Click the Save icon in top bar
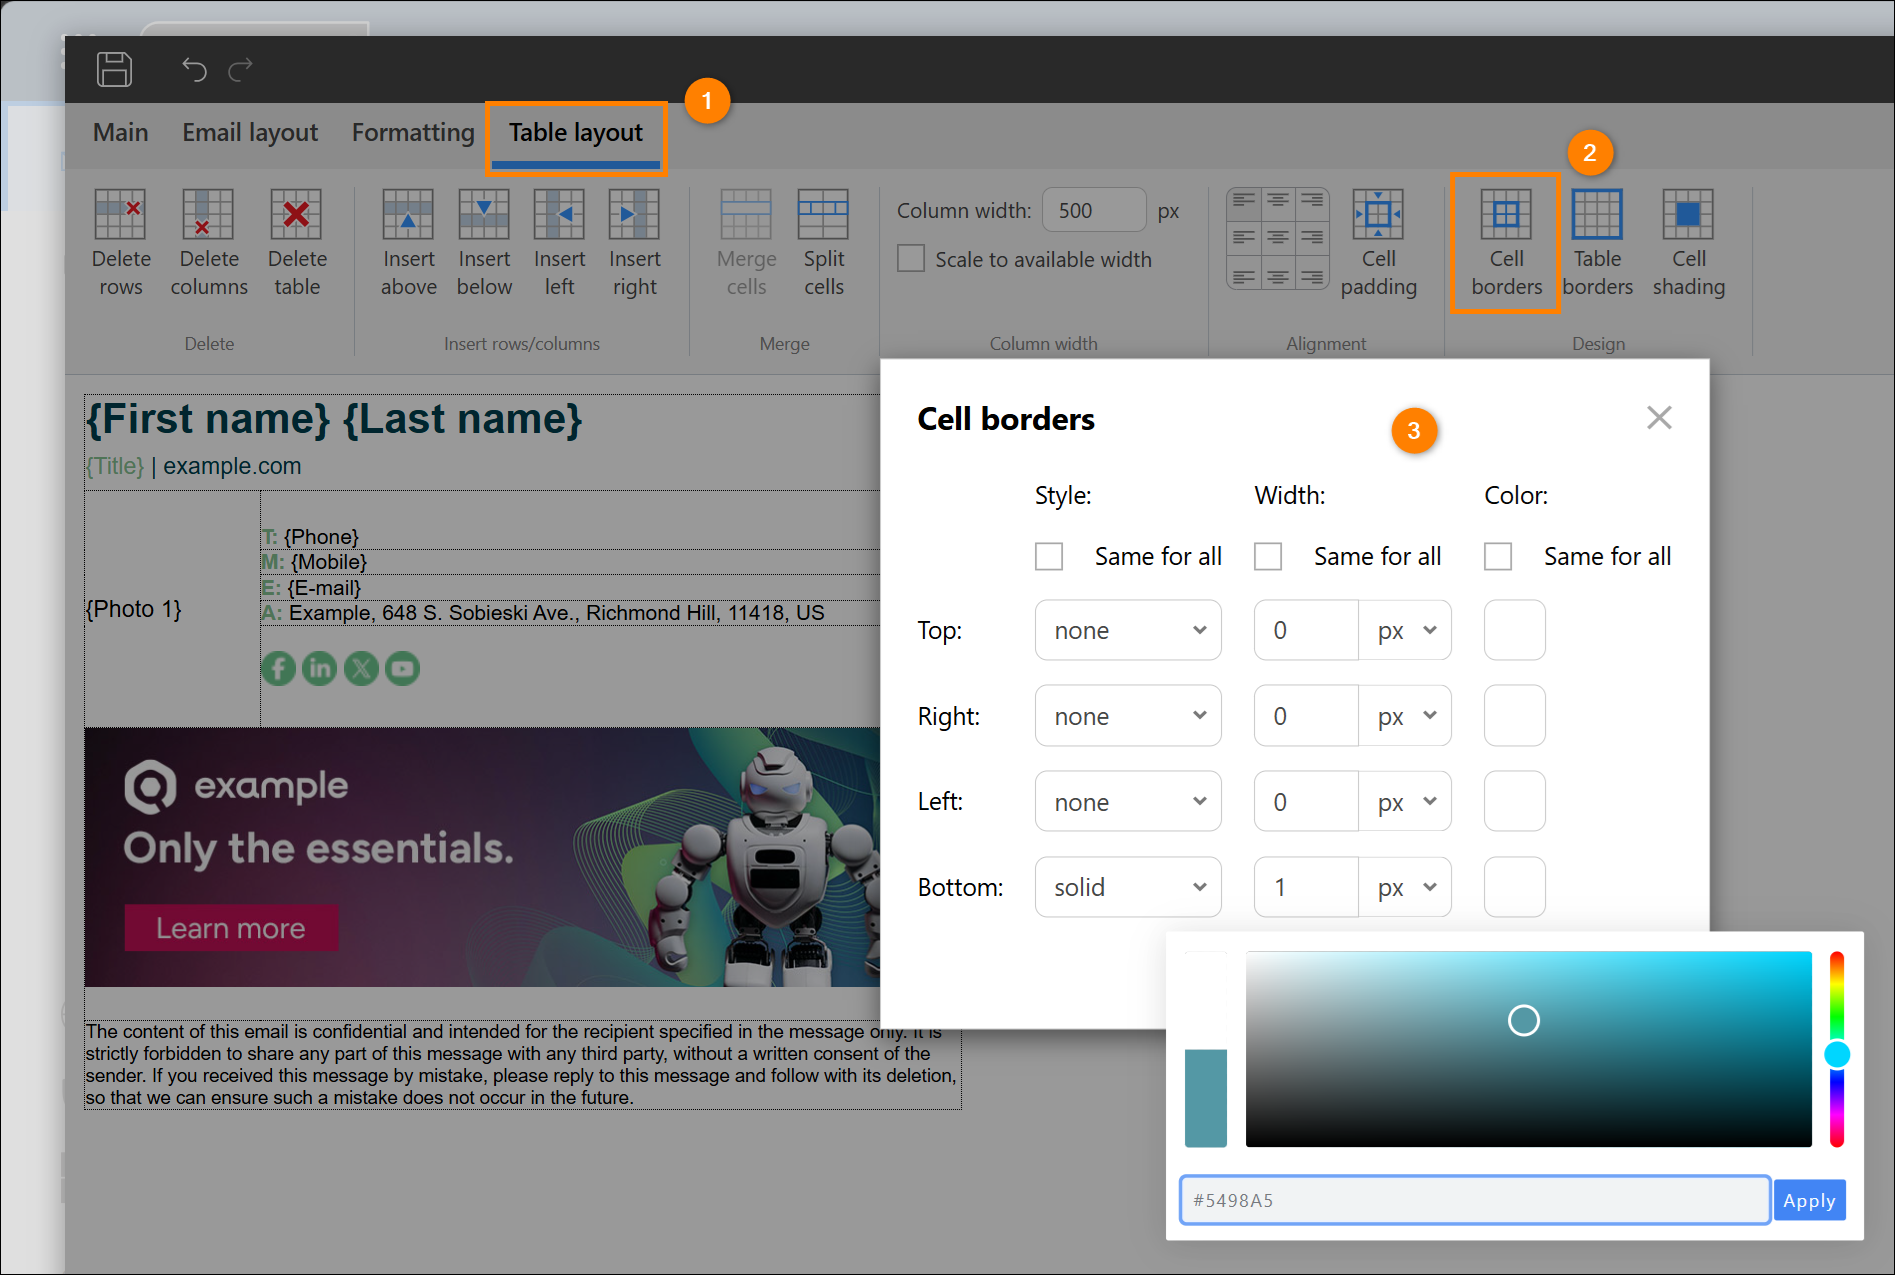1895x1275 pixels. coord(114,69)
